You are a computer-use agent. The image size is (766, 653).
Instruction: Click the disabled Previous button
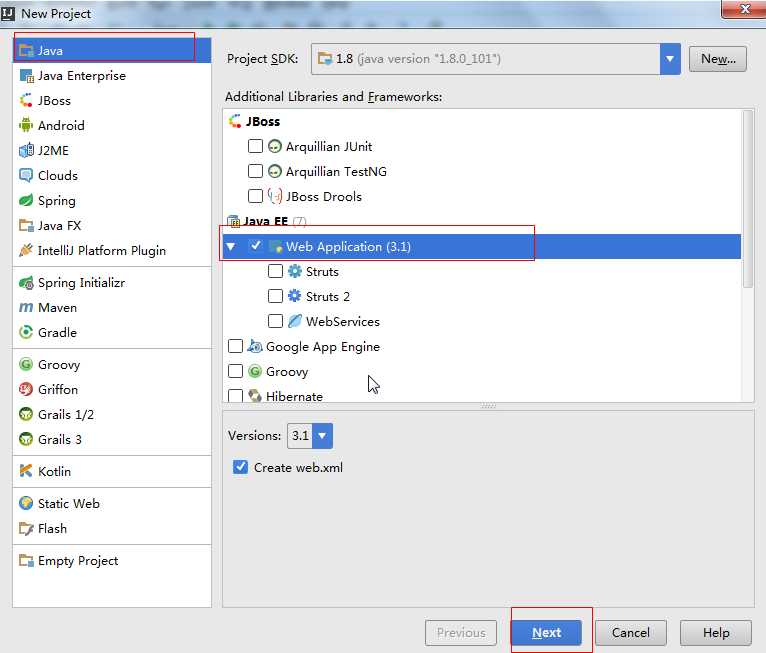(461, 632)
